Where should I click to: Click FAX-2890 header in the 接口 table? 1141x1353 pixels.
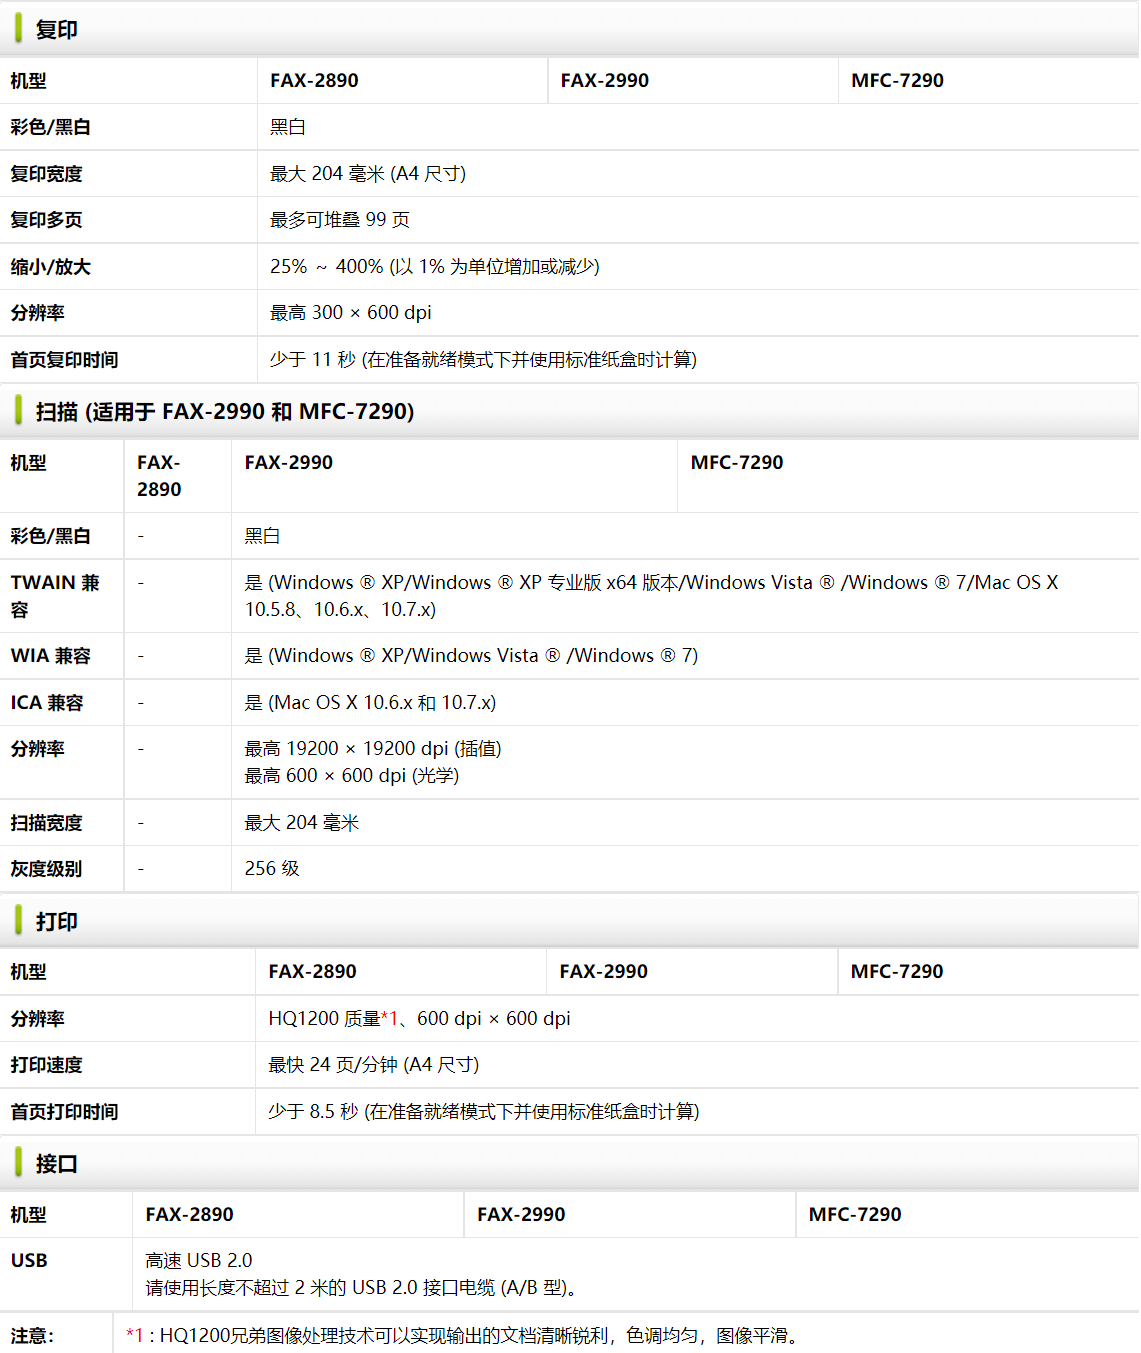pos(190,1215)
